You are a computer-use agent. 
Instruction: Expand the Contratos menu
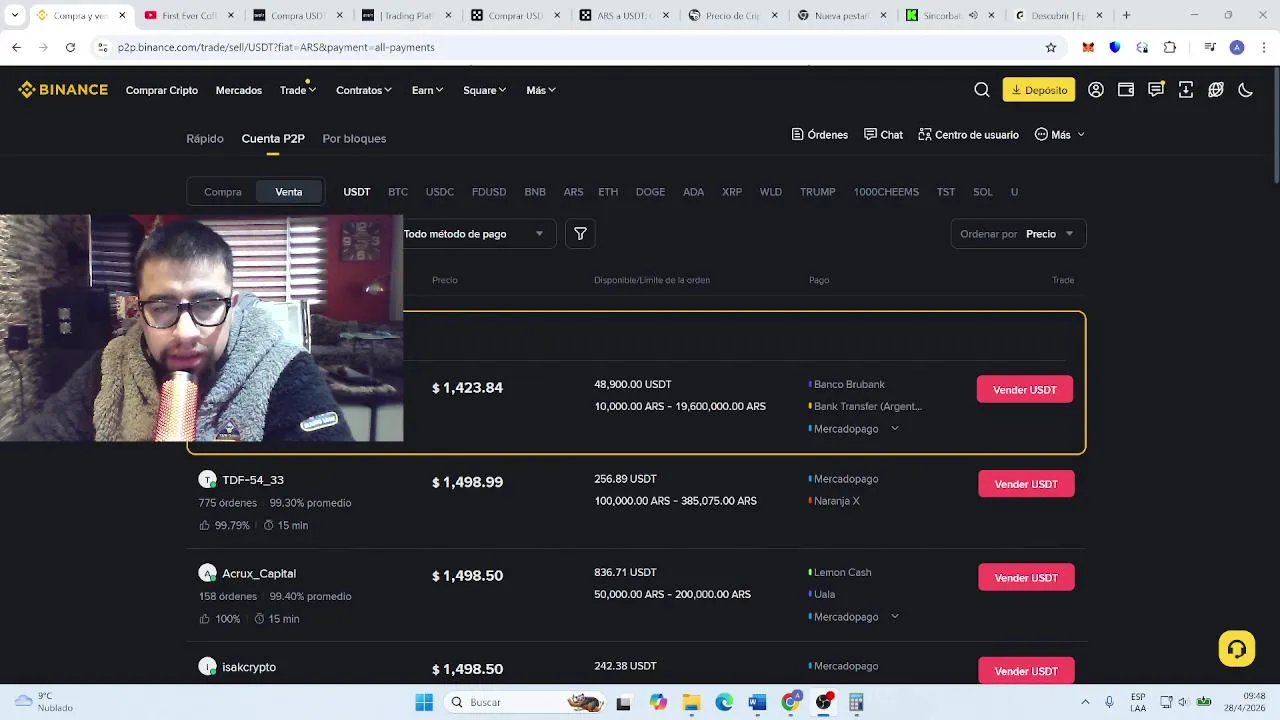tap(364, 90)
